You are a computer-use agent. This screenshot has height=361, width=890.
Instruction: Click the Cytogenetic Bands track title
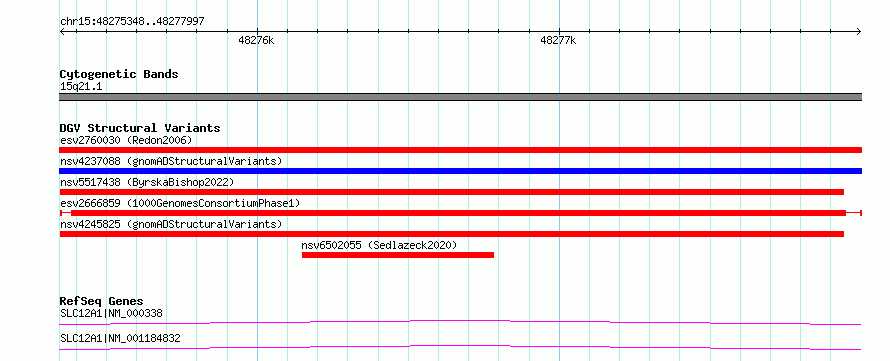pyautogui.click(x=119, y=74)
